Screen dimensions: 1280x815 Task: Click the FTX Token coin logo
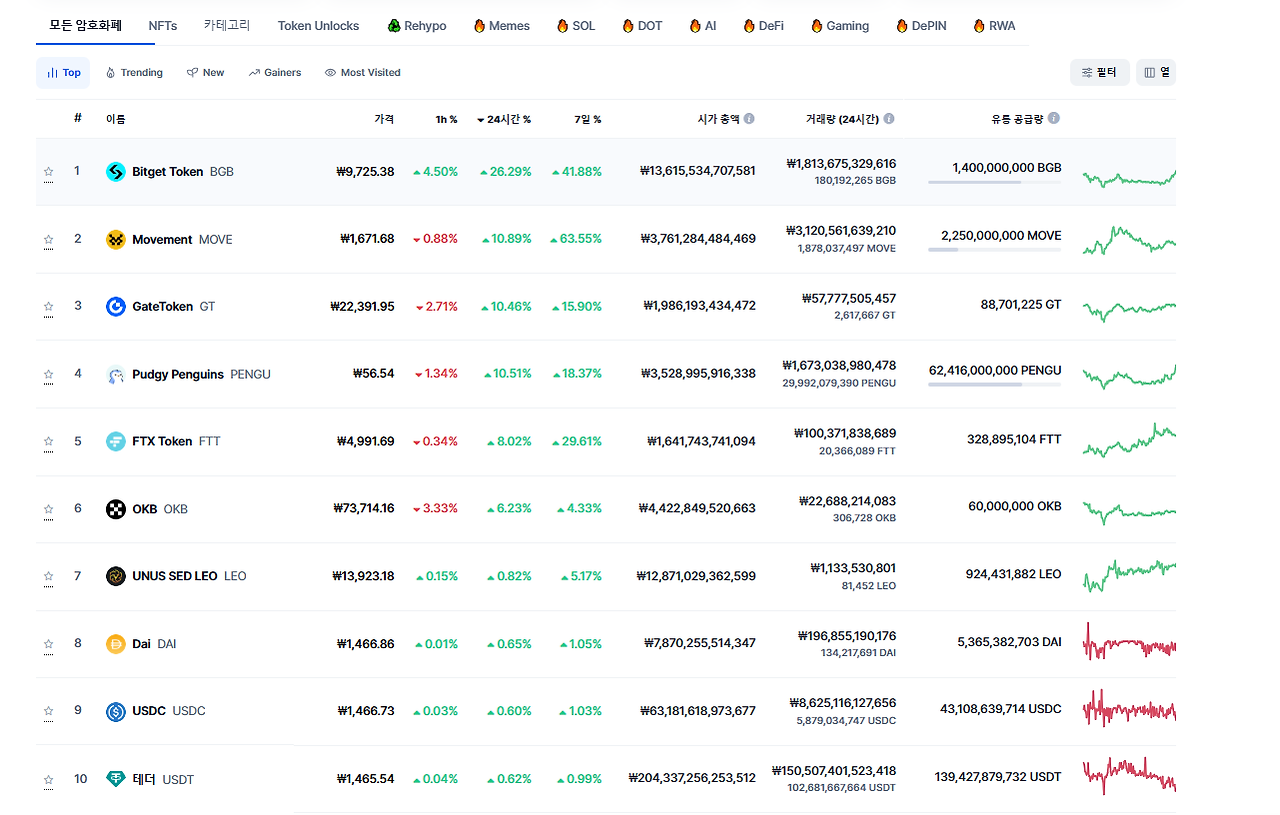116,442
